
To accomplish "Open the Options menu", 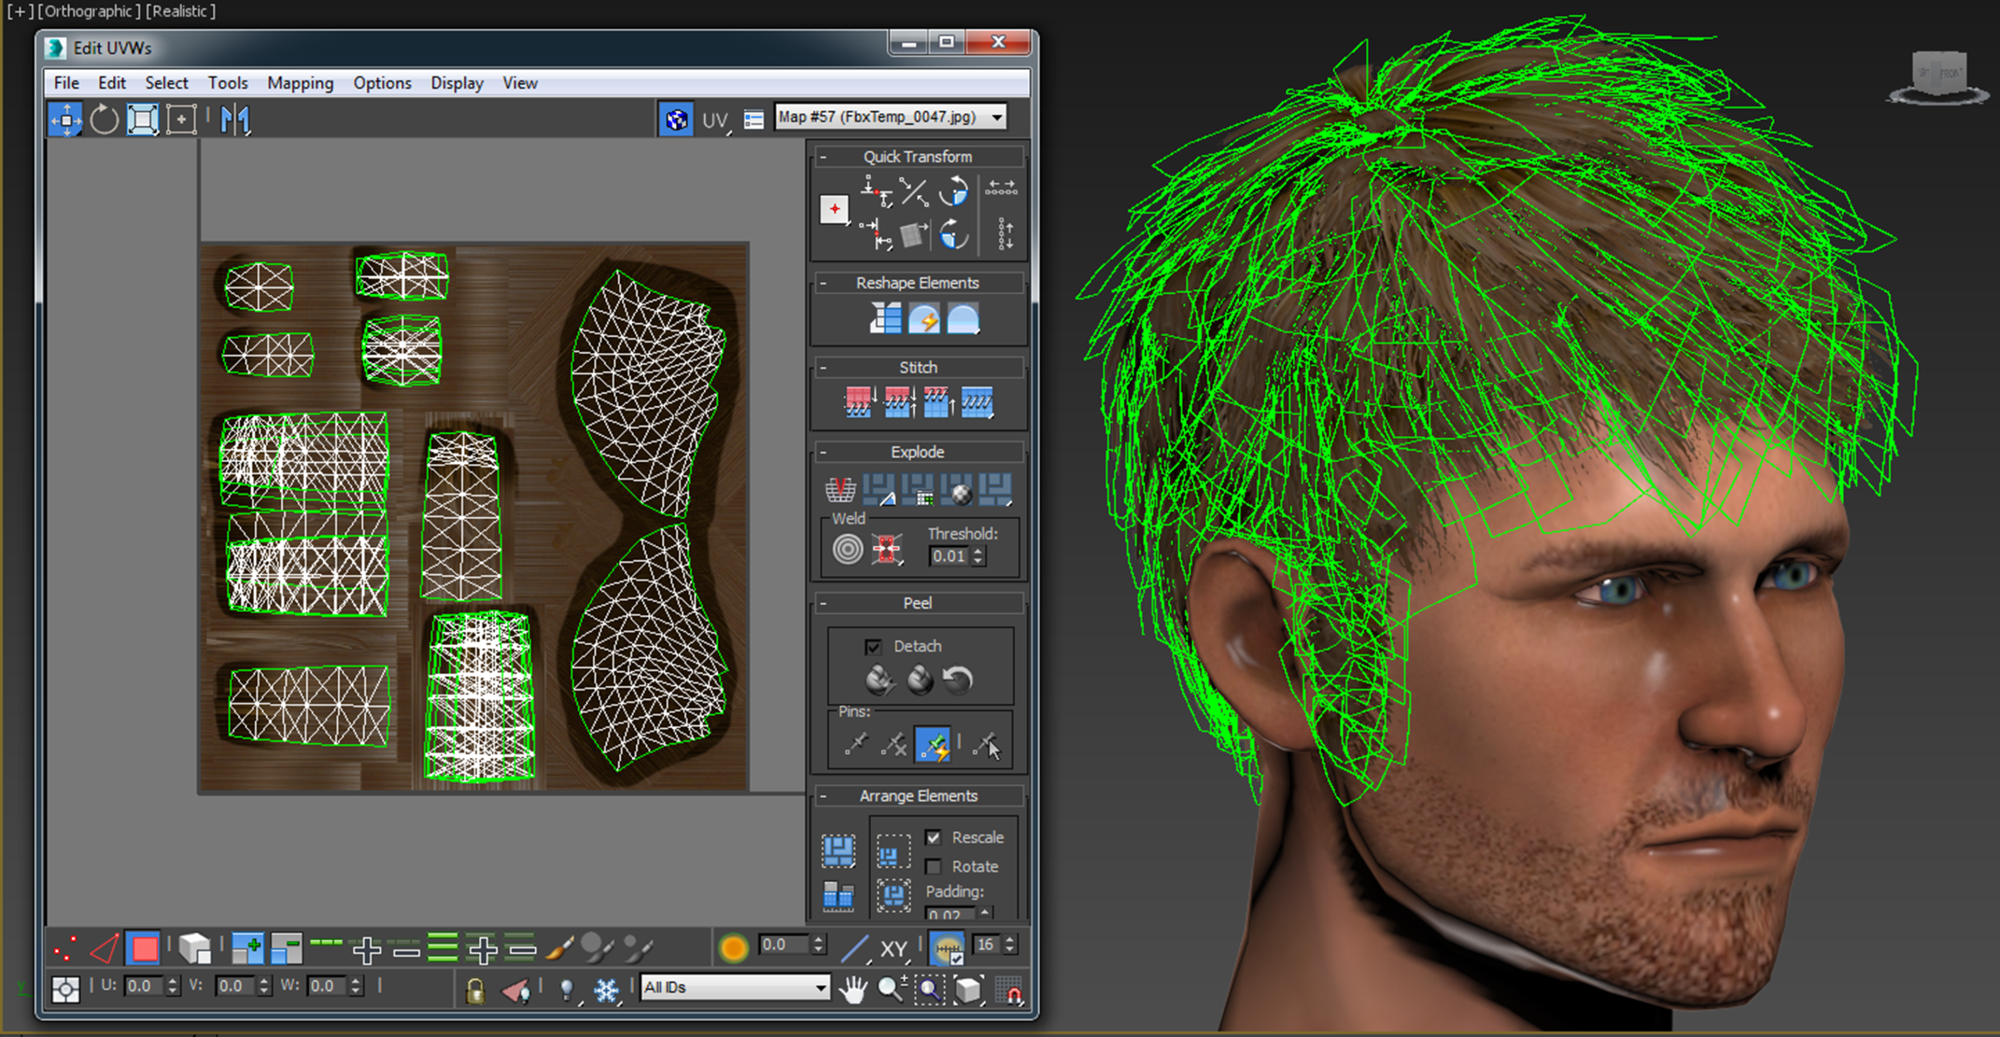I will (382, 83).
